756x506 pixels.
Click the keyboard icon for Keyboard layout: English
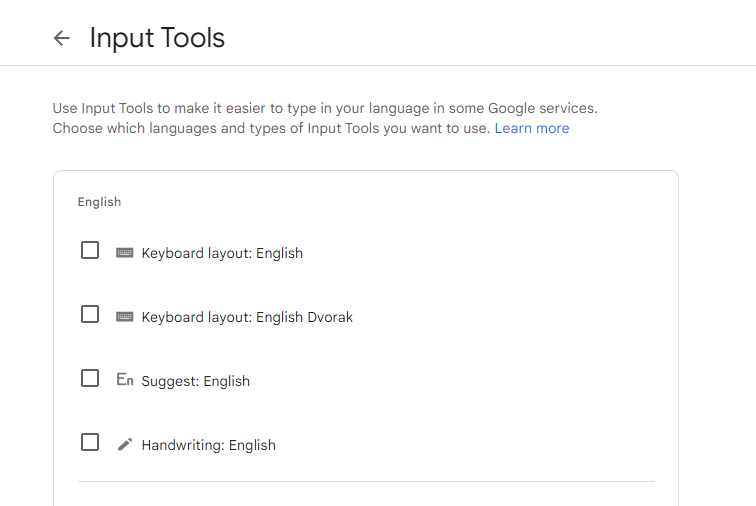(124, 253)
